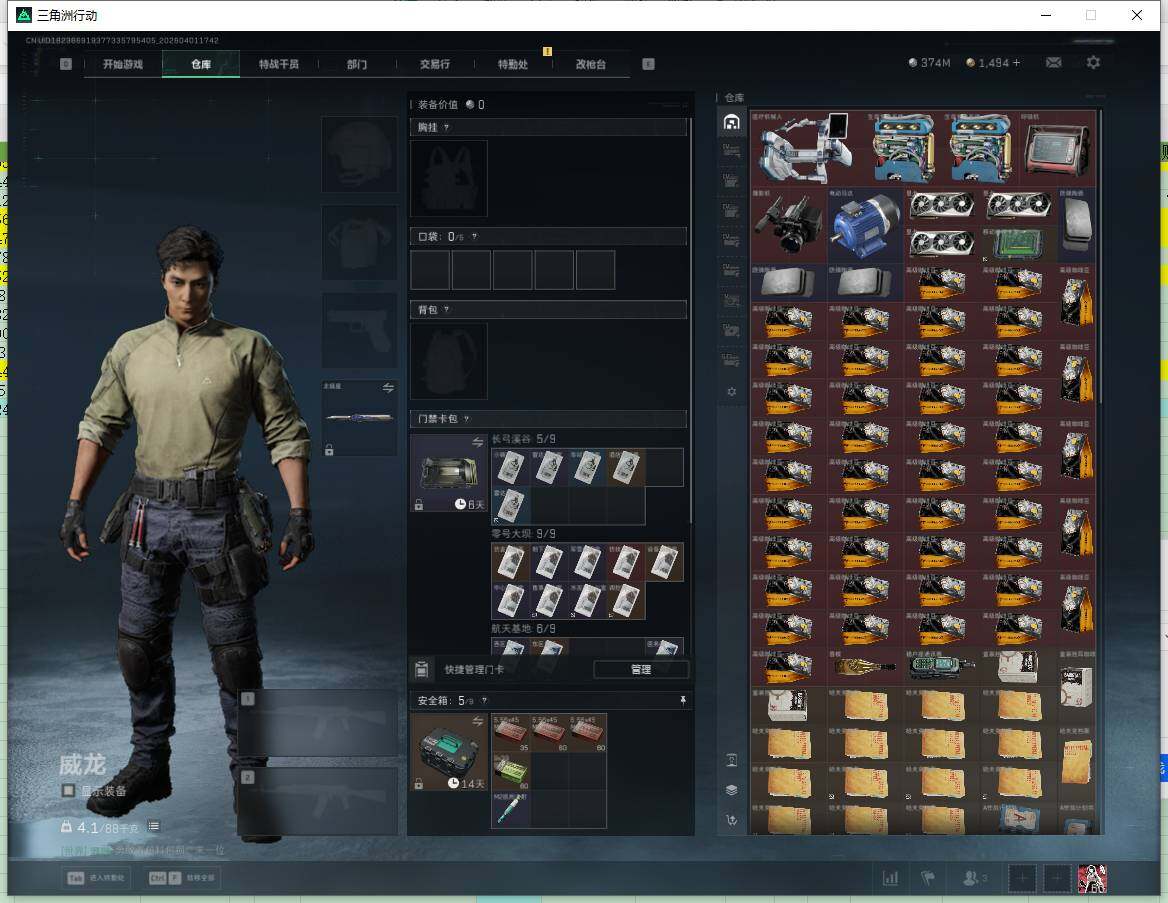Click the plus next to 1,494 currency
The height and width of the screenshot is (903, 1168).
pyautogui.click(x=1017, y=63)
